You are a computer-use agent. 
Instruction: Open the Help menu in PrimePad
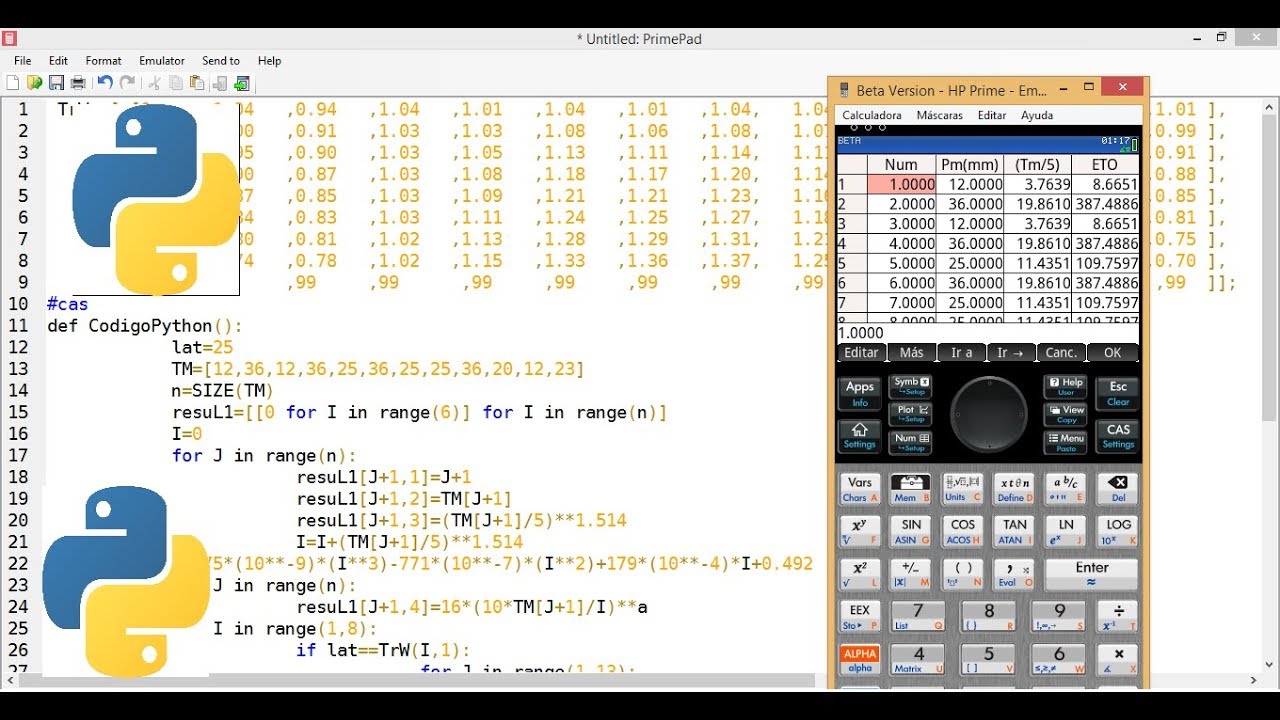click(269, 61)
